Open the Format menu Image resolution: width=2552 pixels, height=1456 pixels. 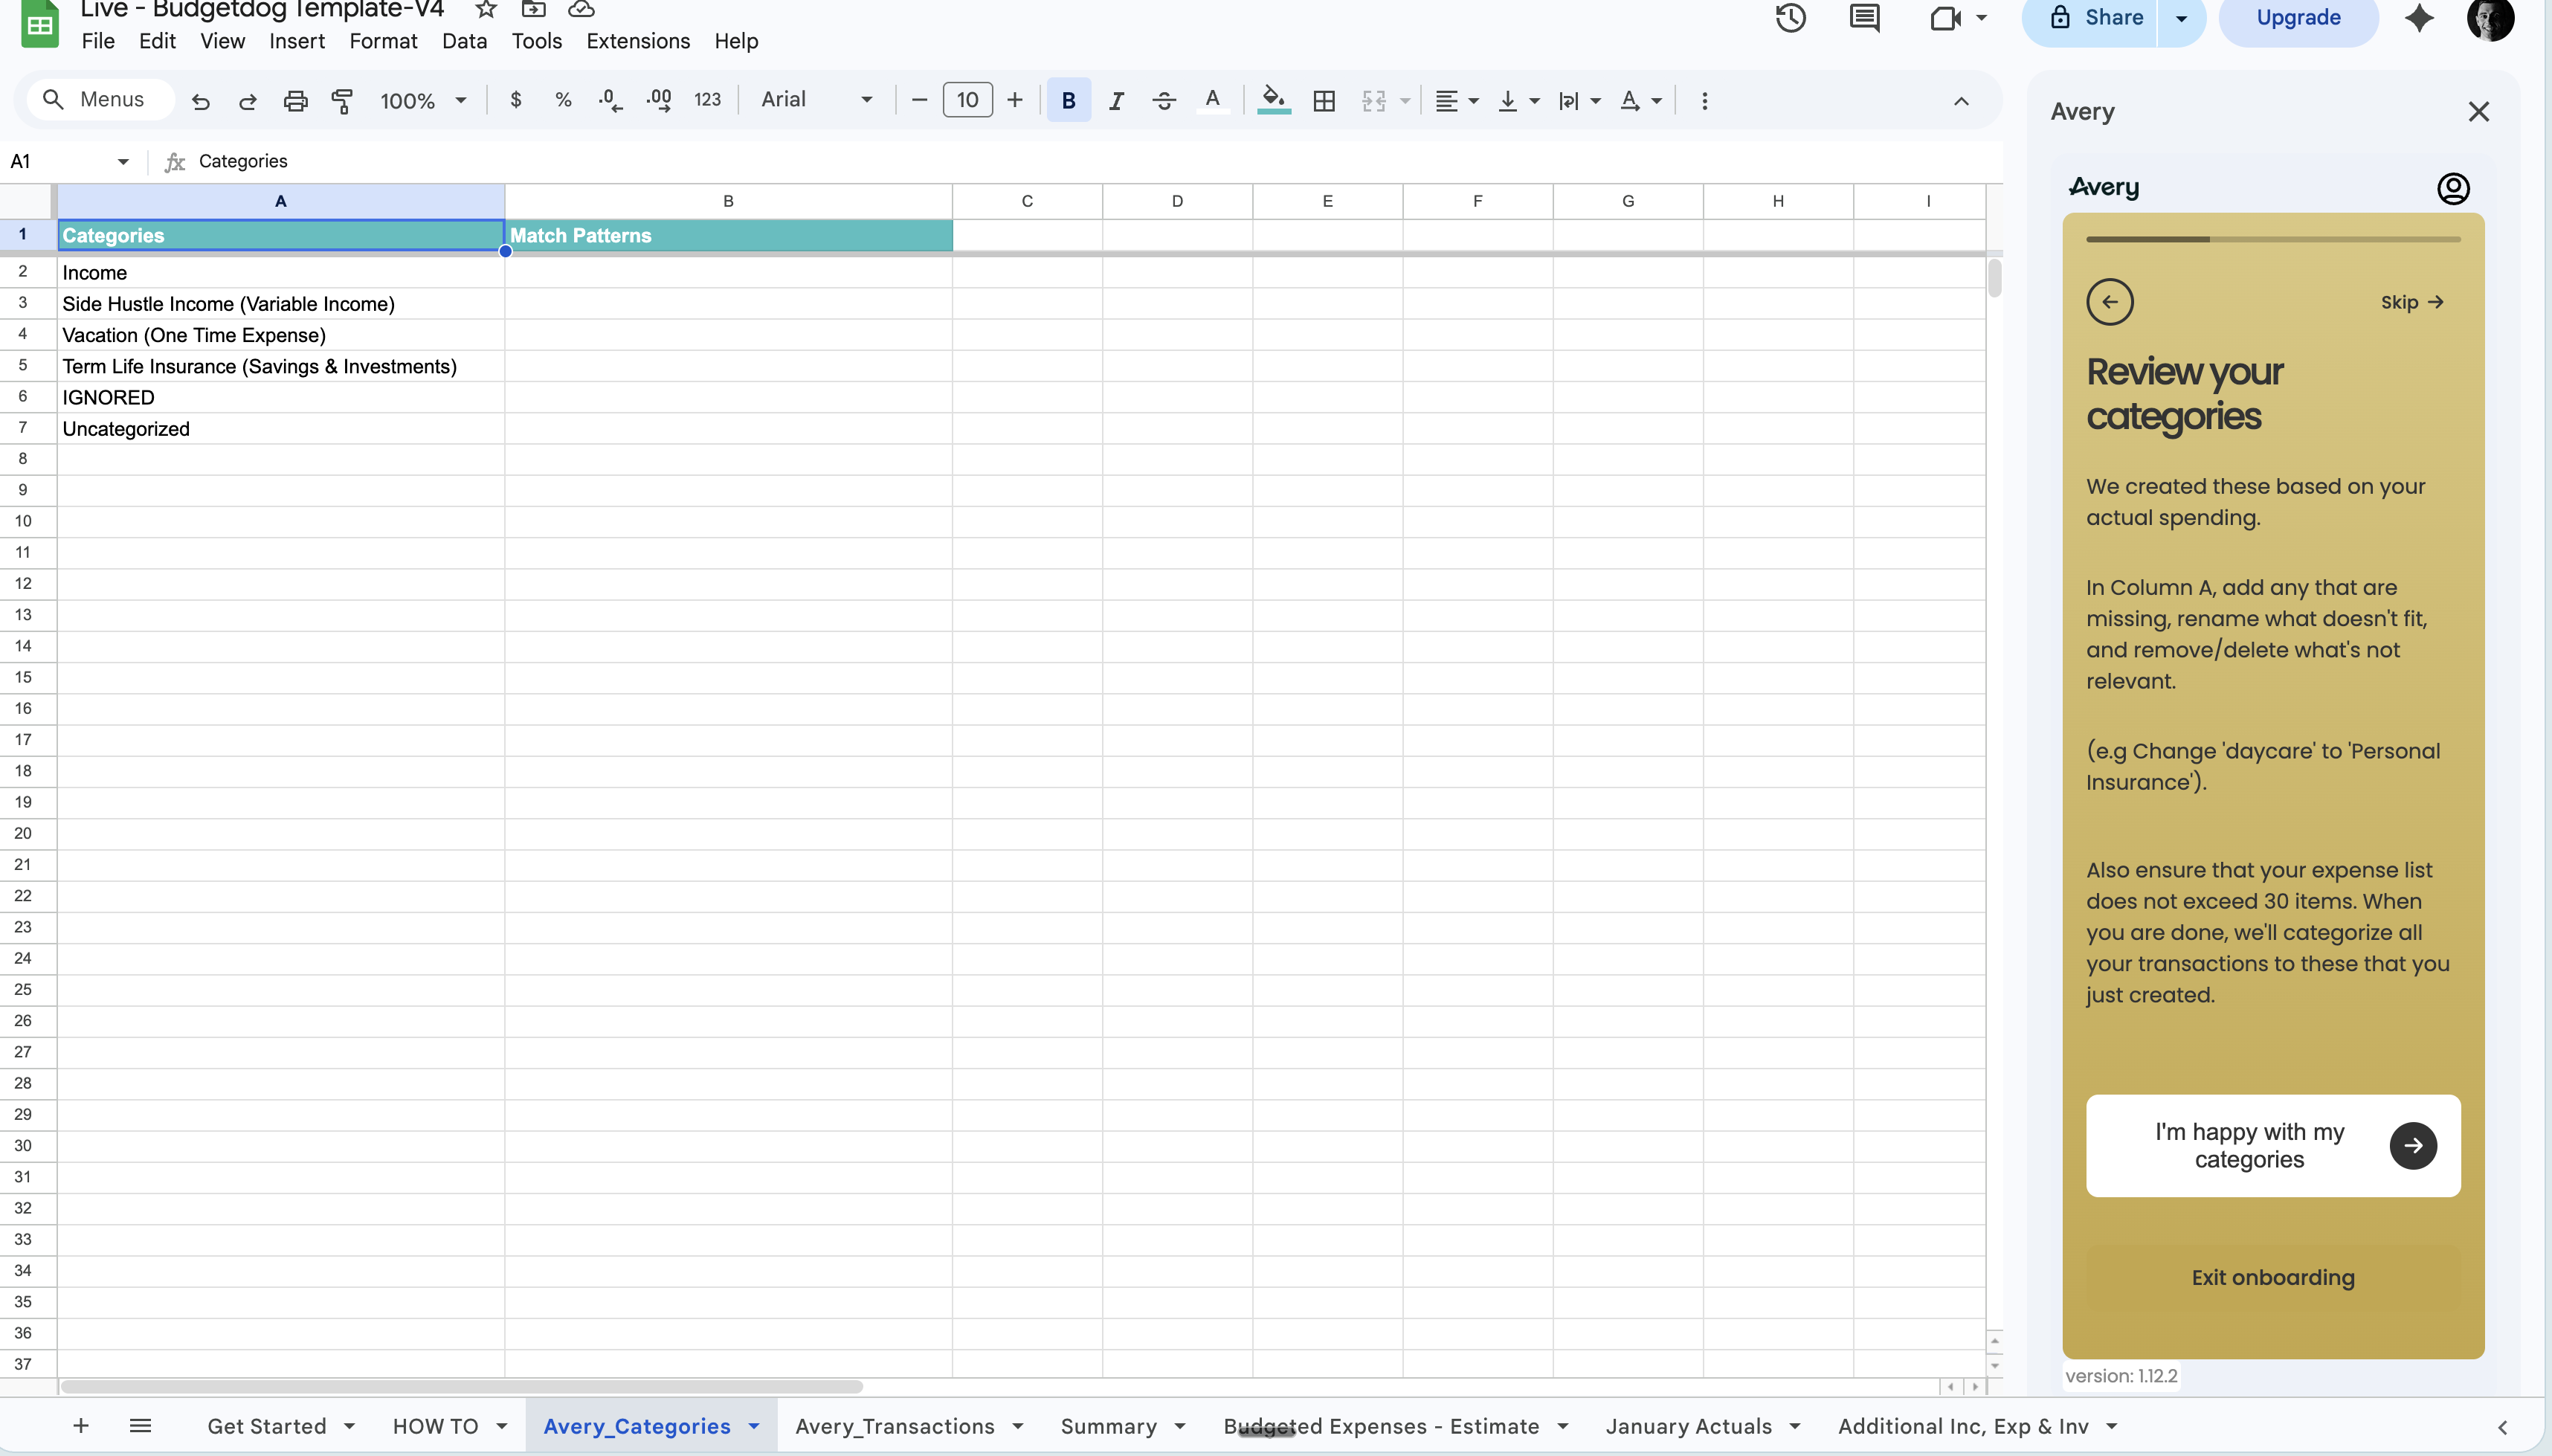click(x=383, y=41)
